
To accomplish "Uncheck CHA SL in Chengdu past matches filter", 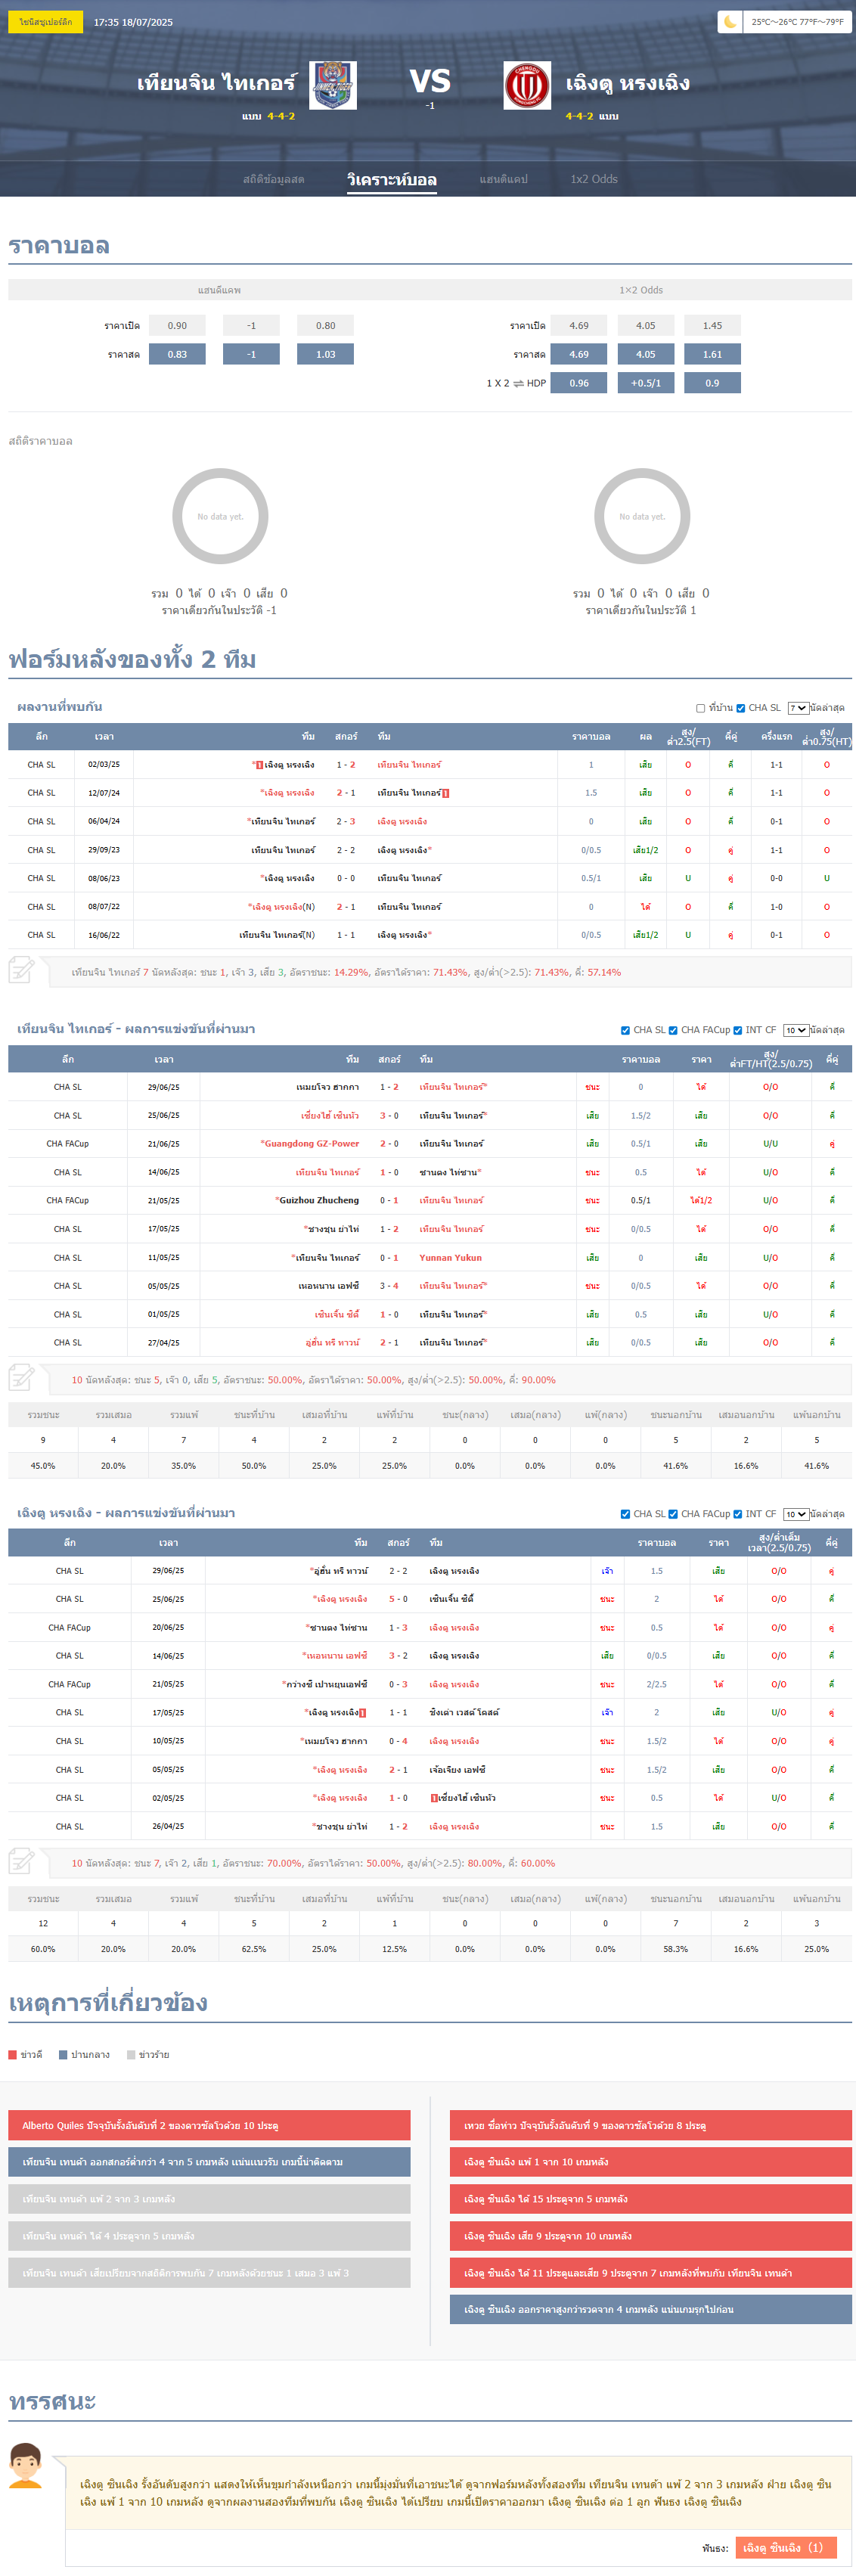I will tap(625, 1514).
